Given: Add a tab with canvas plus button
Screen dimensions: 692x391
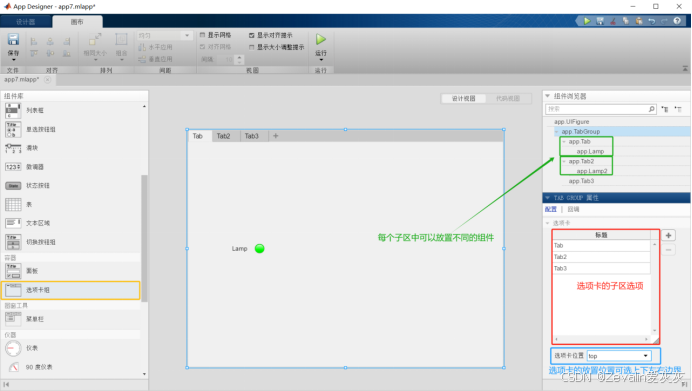Looking at the screenshot, I should coord(276,136).
